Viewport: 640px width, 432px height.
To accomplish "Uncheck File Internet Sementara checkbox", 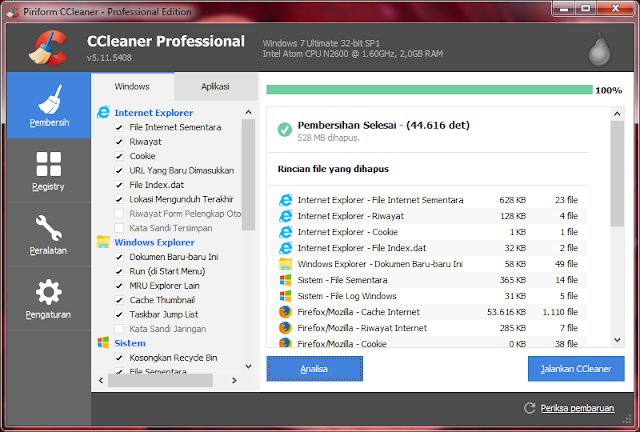I will [x=119, y=127].
